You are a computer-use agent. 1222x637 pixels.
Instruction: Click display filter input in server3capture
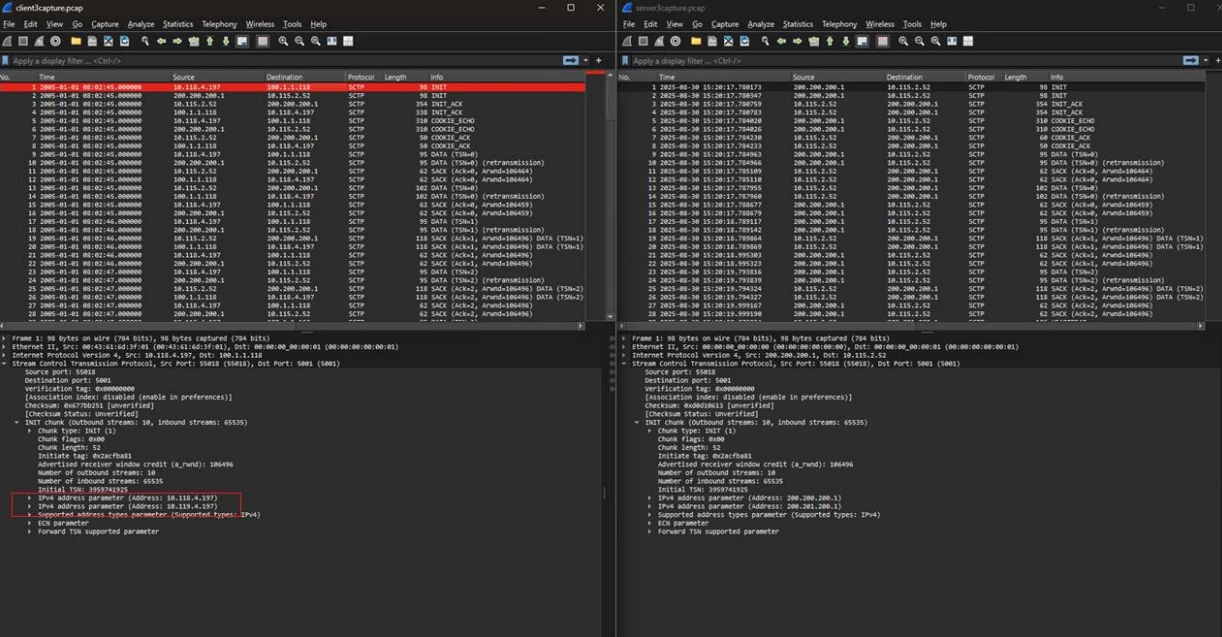pos(905,61)
